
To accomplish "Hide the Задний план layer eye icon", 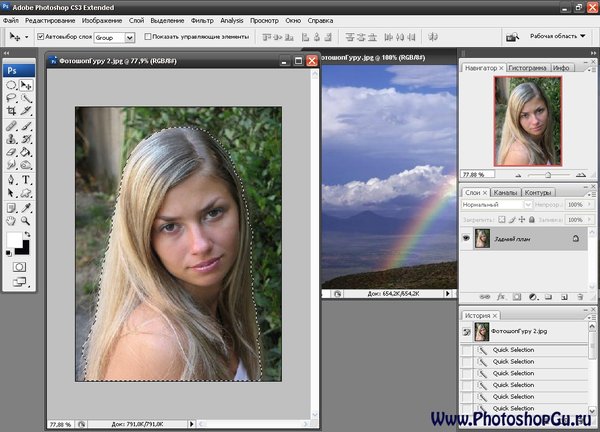I will [467, 238].
